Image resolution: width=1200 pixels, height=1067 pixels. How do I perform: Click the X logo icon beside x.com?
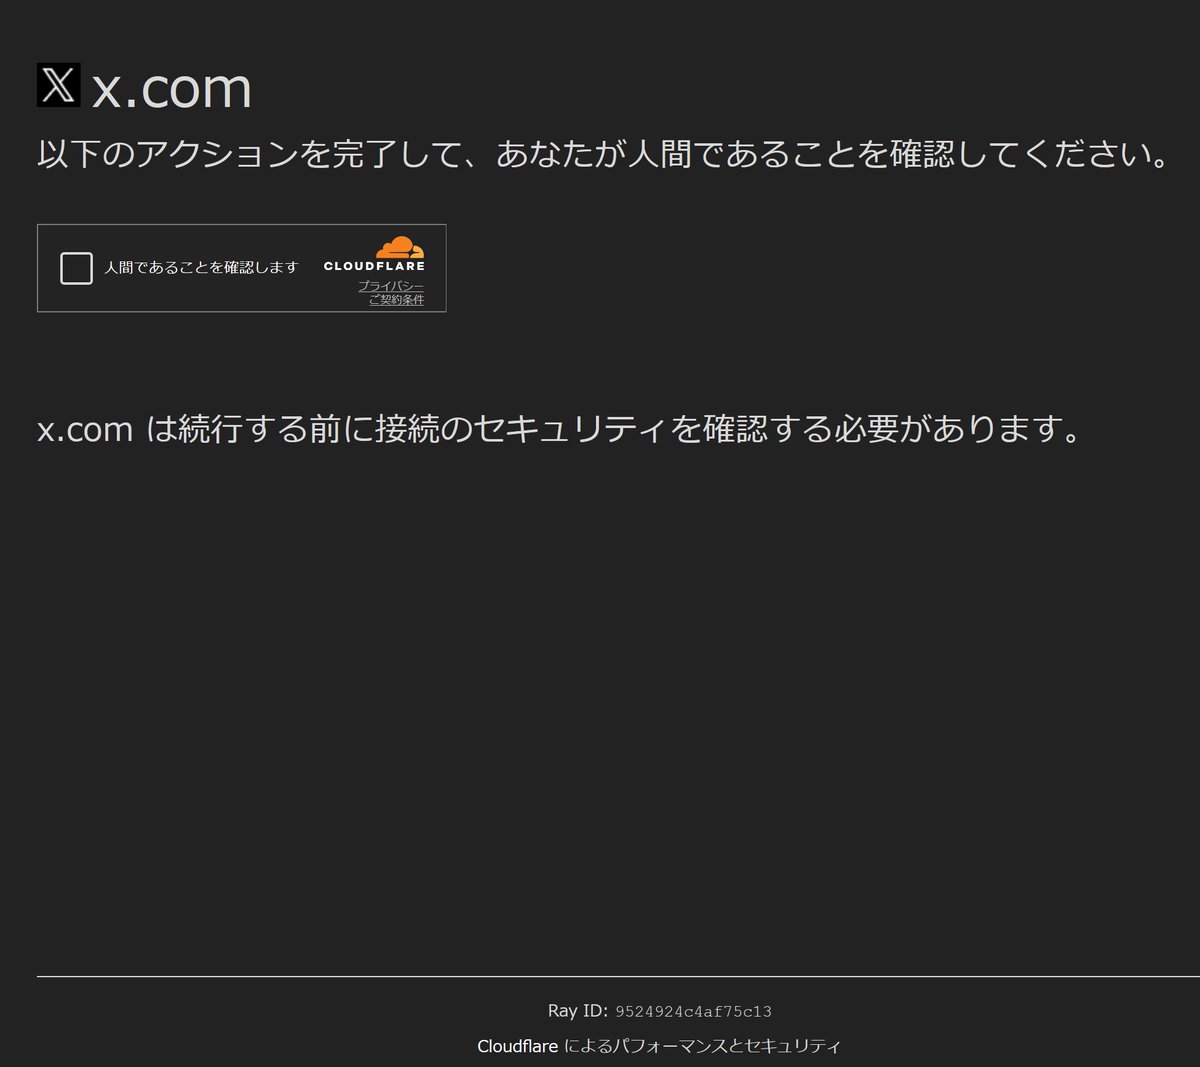coord(59,85)
